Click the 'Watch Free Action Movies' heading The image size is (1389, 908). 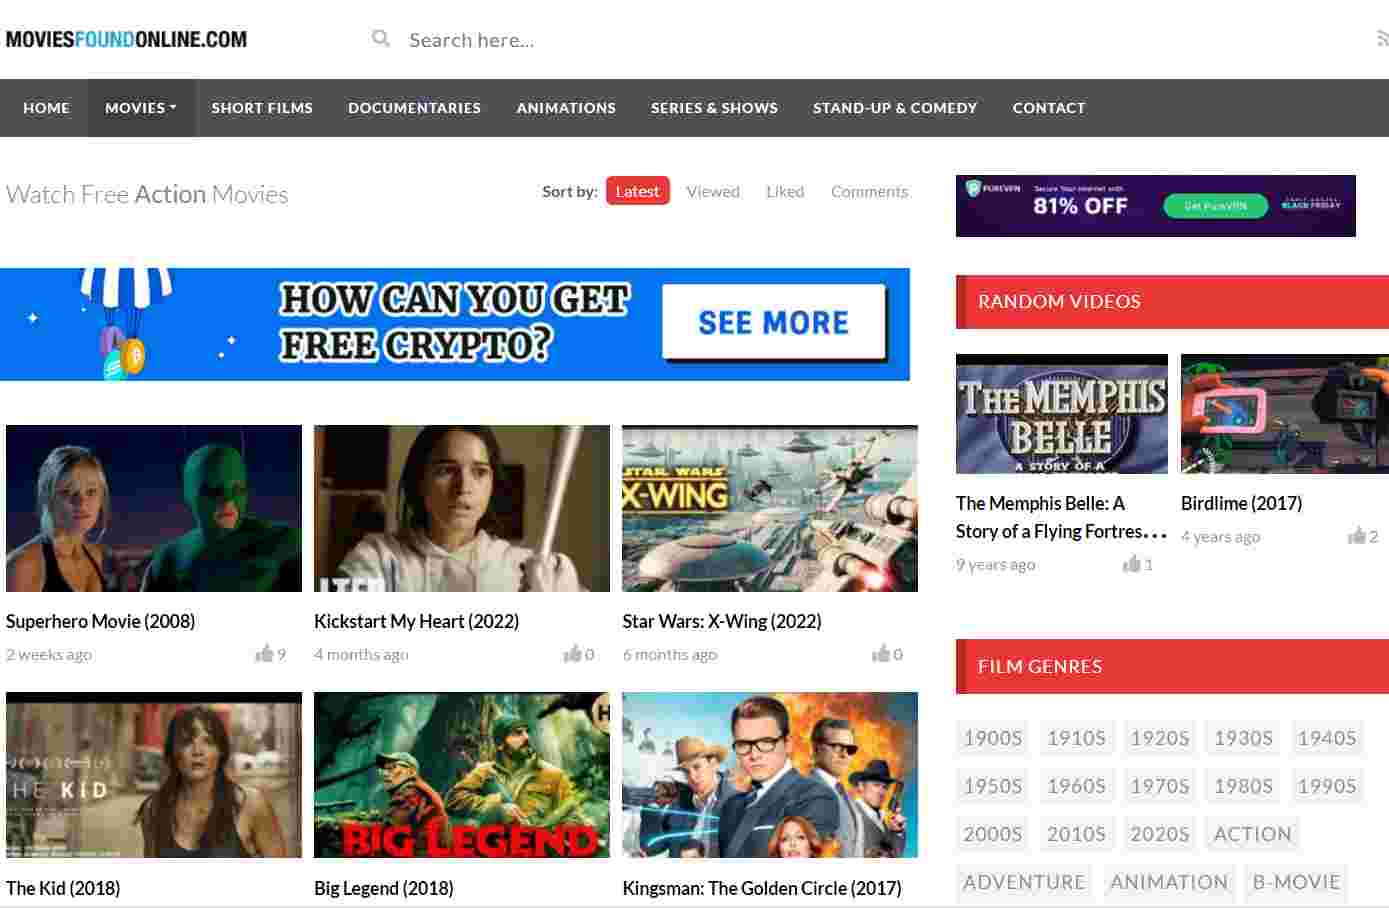point(147,194)
